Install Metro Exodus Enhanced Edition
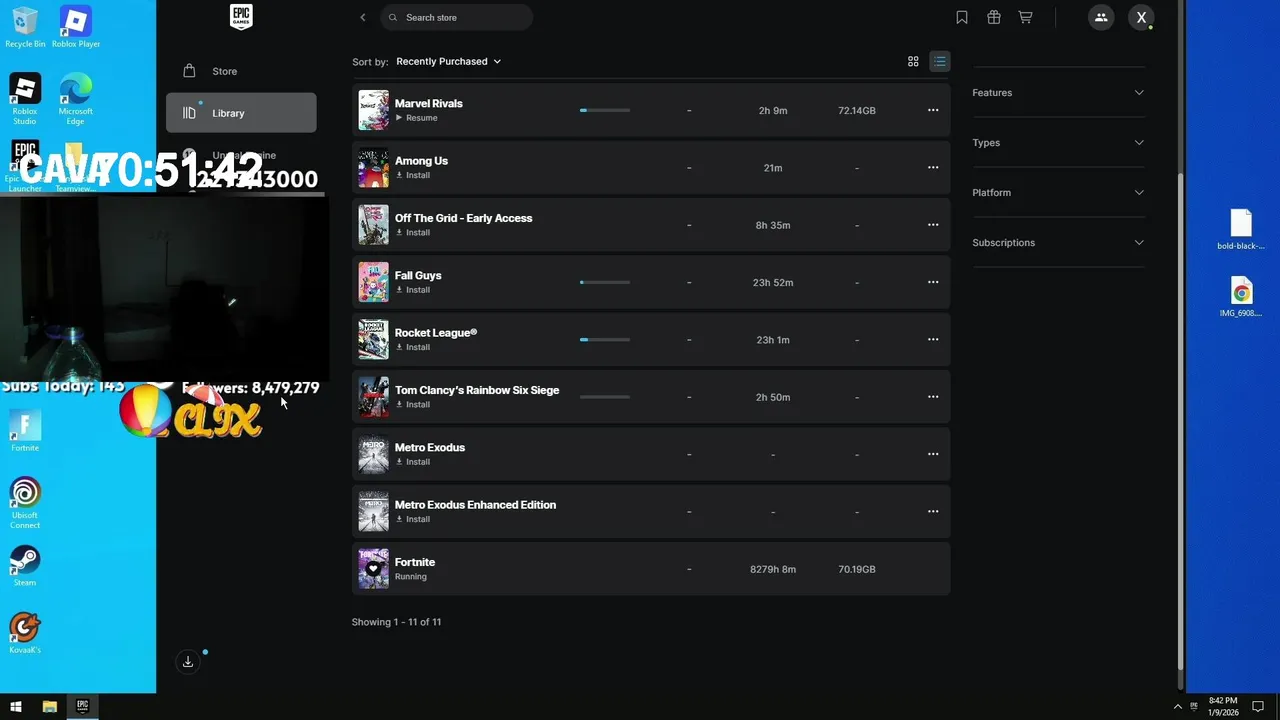The image size is (1280, 720). (x=413, y=519)
